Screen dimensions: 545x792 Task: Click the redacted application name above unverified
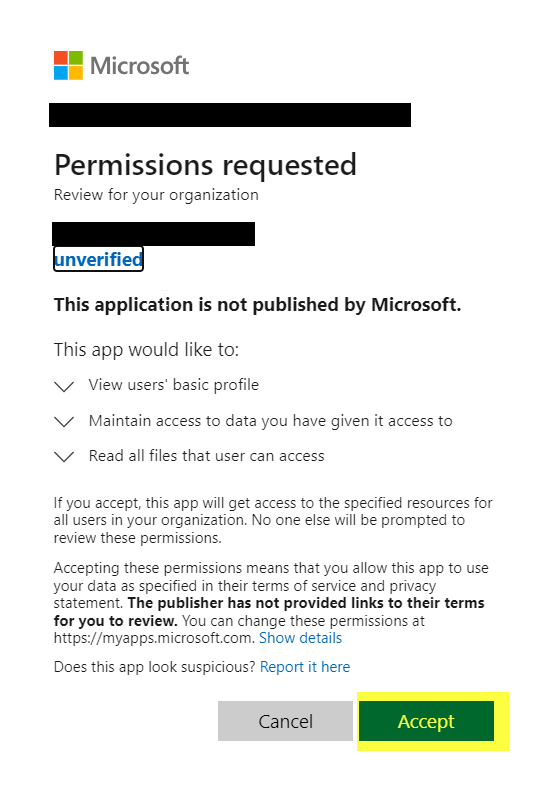coord(154,234)
